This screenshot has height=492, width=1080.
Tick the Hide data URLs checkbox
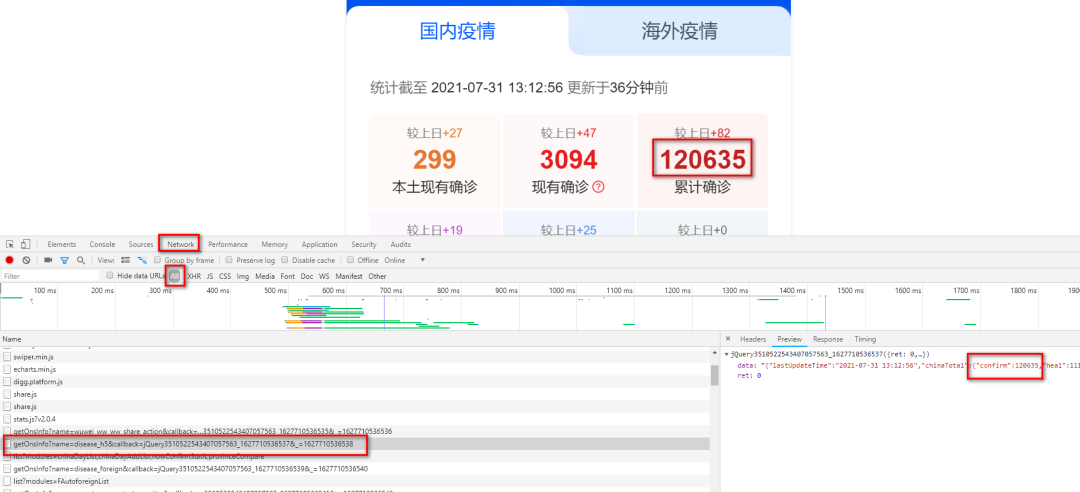[x=110, y=276]
